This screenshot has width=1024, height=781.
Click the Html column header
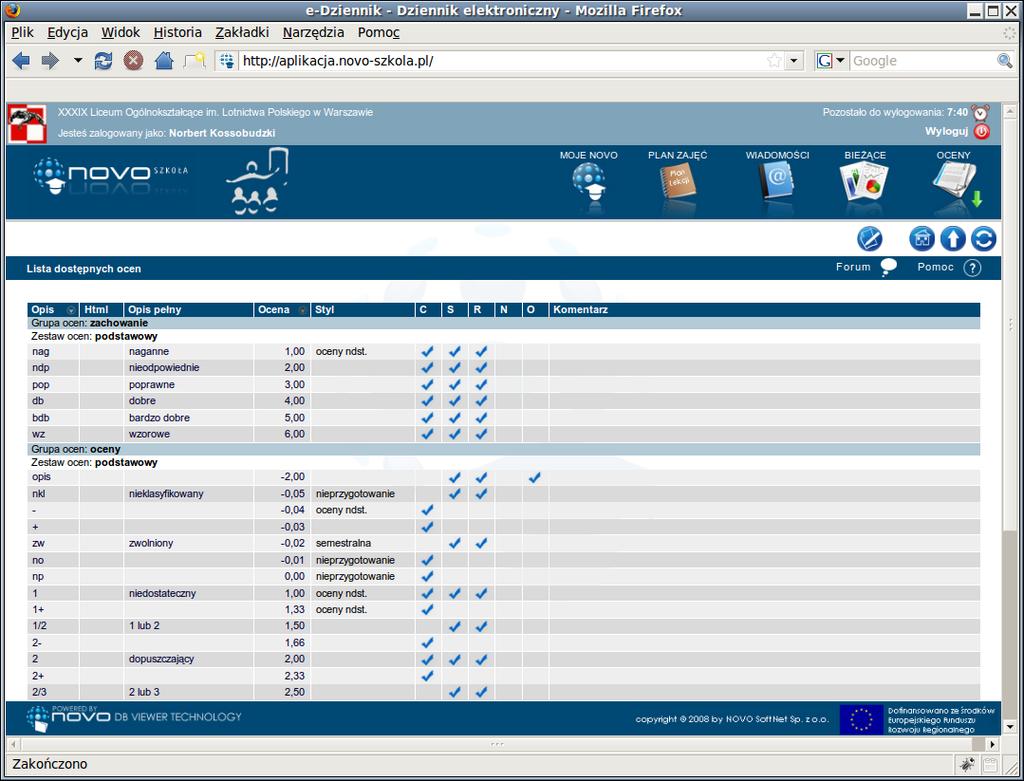101,310
